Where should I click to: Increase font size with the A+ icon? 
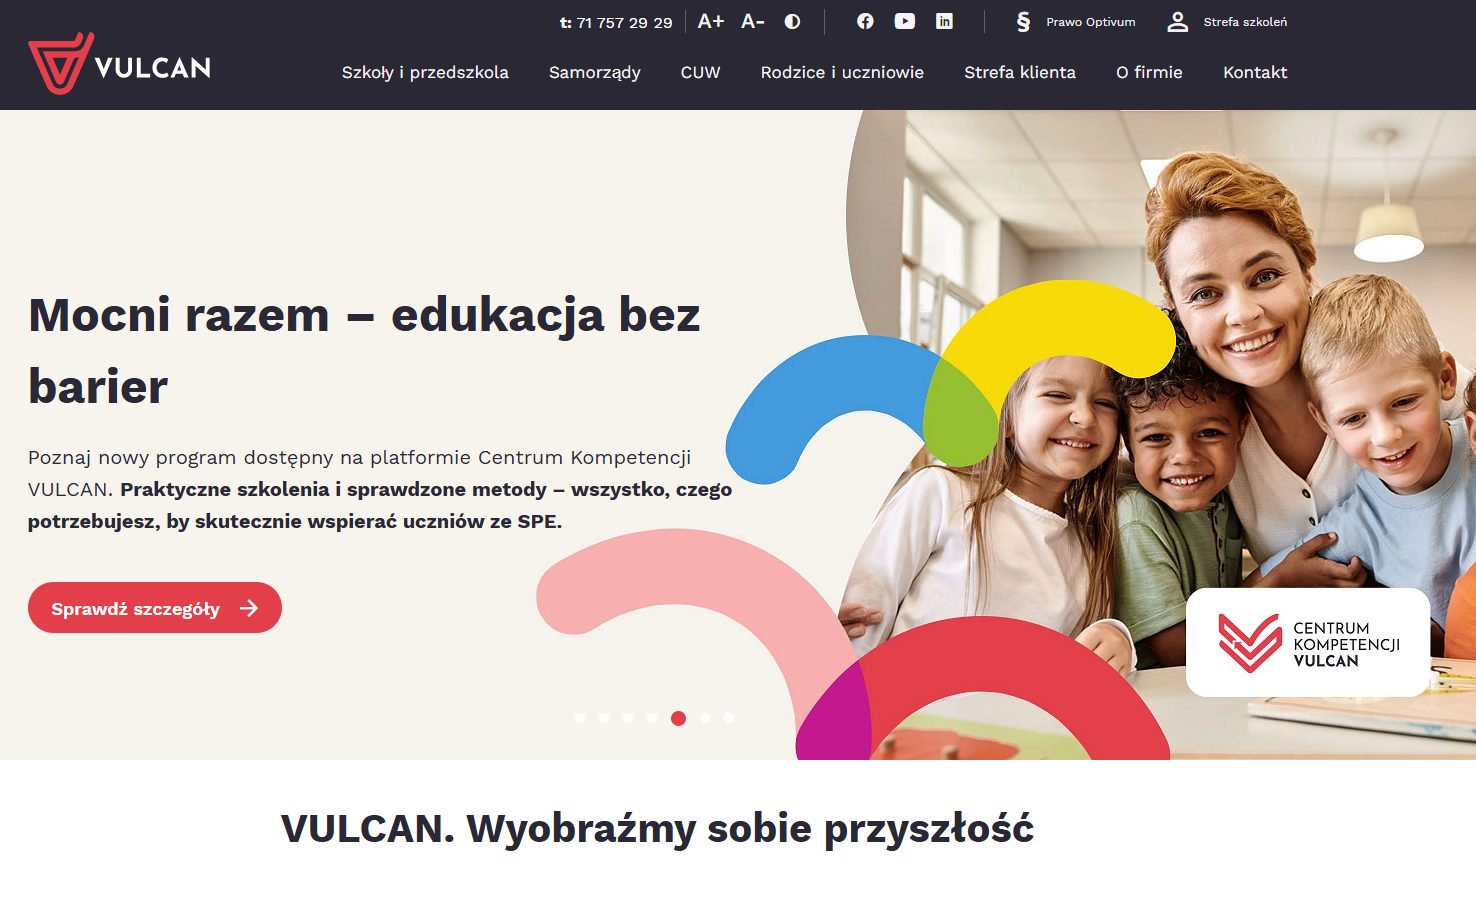click(x=710, y=20)
